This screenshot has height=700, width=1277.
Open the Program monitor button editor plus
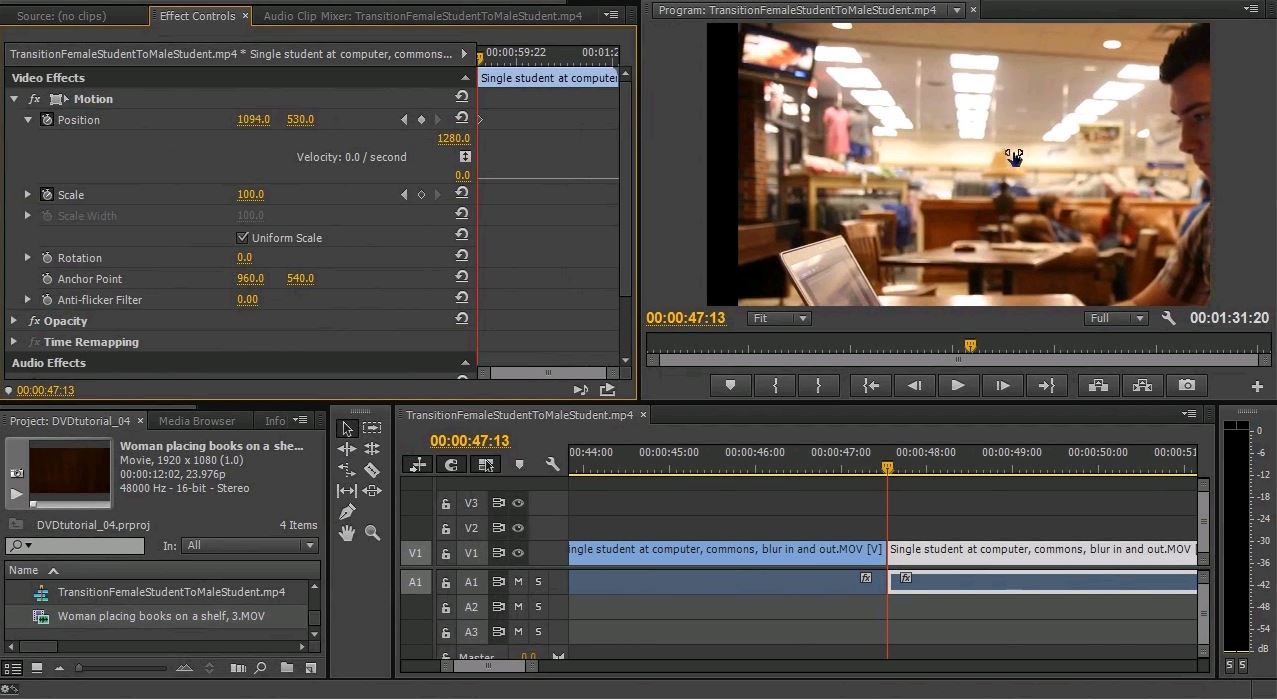(x=1257, y=386)
